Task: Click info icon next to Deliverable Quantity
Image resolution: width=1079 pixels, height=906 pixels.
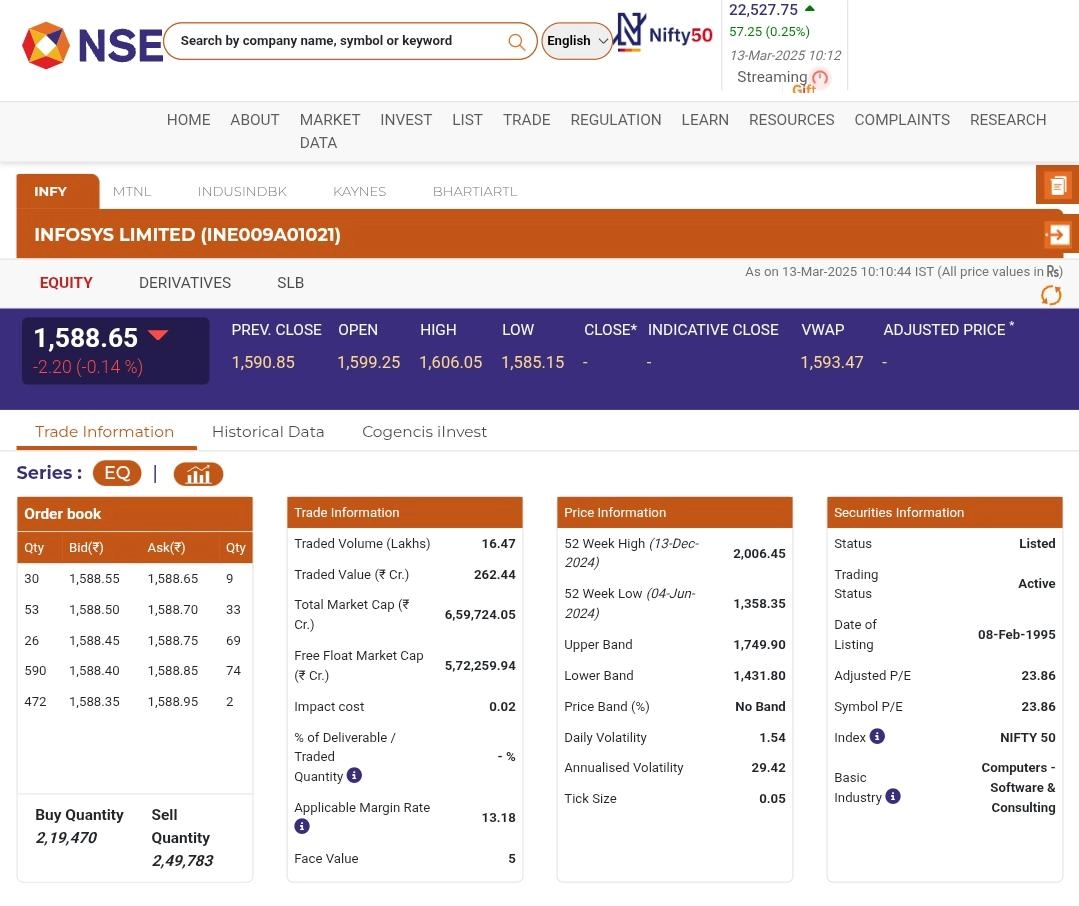Action: pyautogui.click(x=354, y=776)
